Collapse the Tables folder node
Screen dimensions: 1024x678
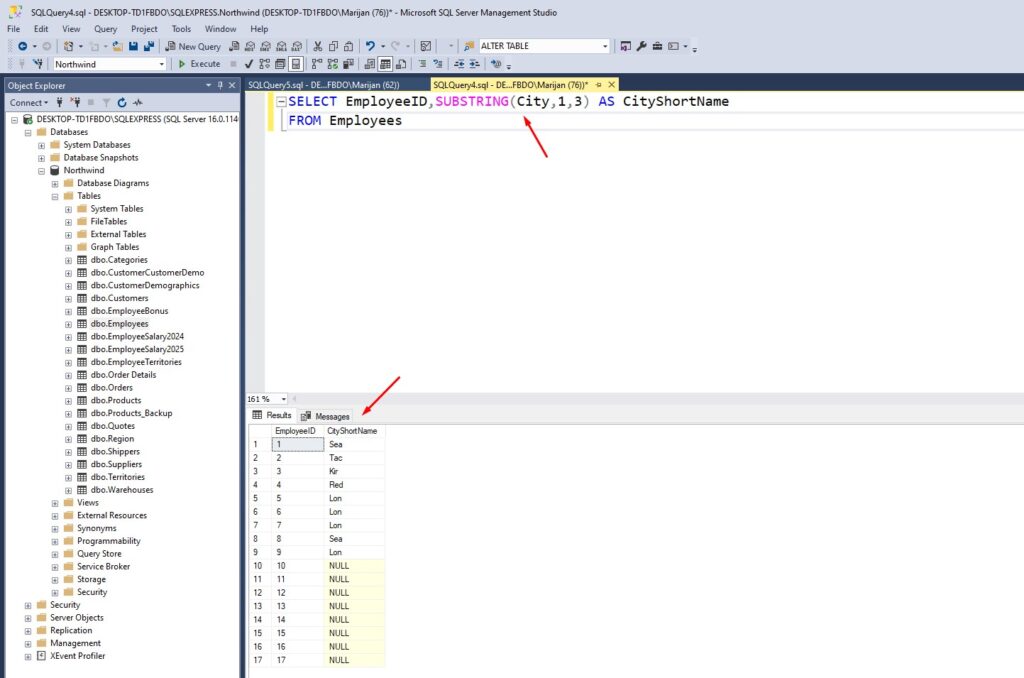coord(55,197)
